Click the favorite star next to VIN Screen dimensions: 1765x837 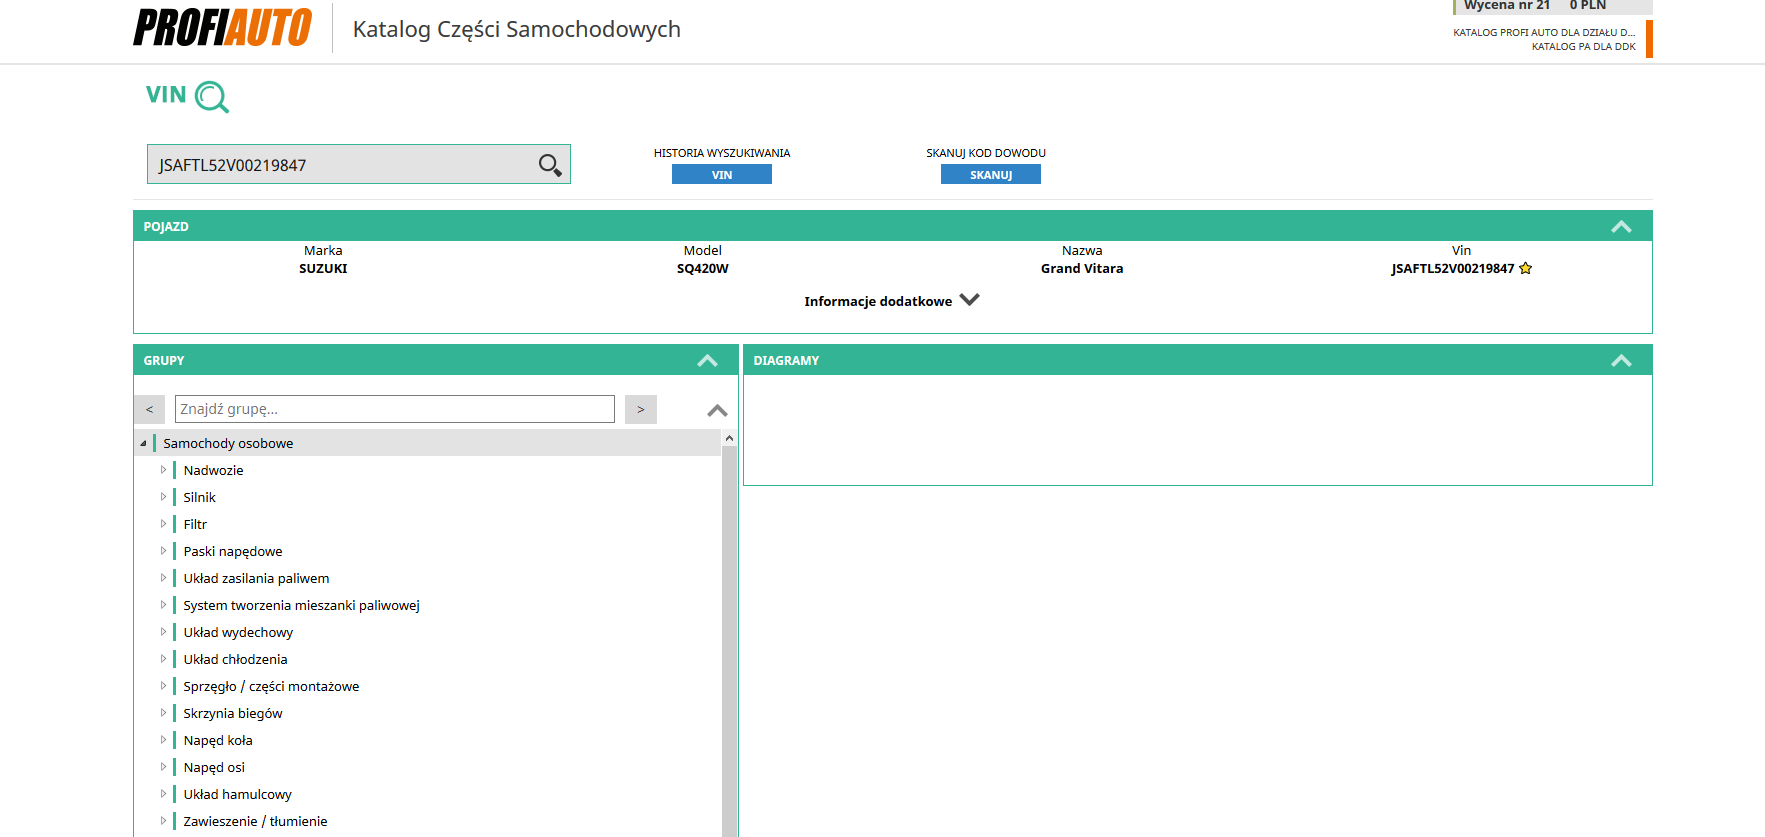pos(1525,268)
